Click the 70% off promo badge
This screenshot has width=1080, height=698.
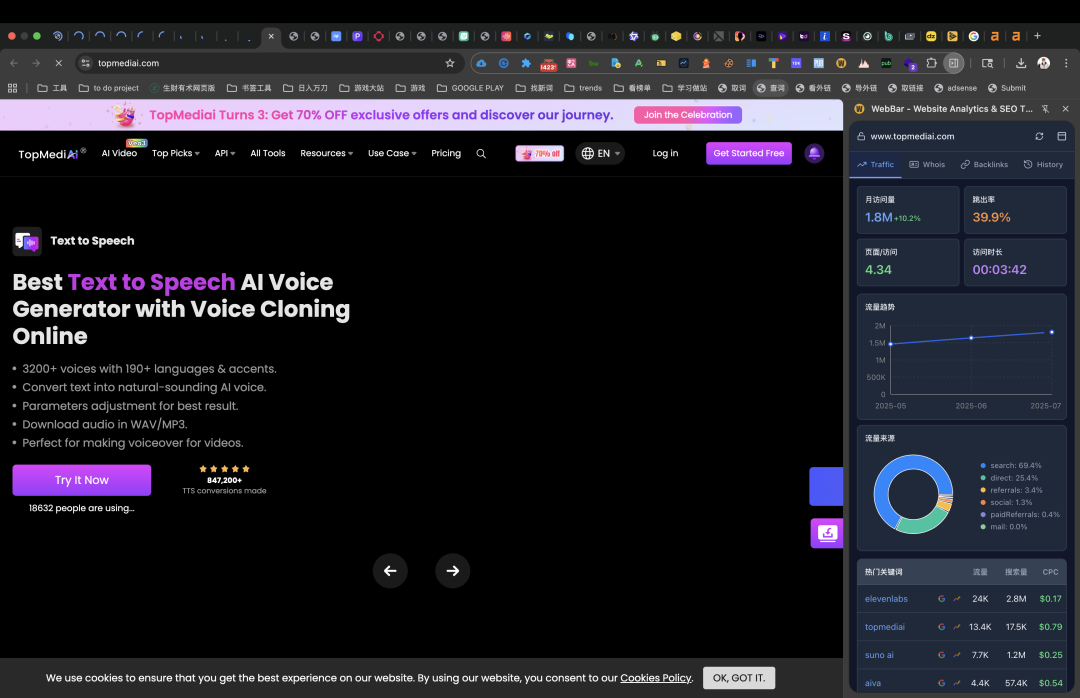pos(539,154)
